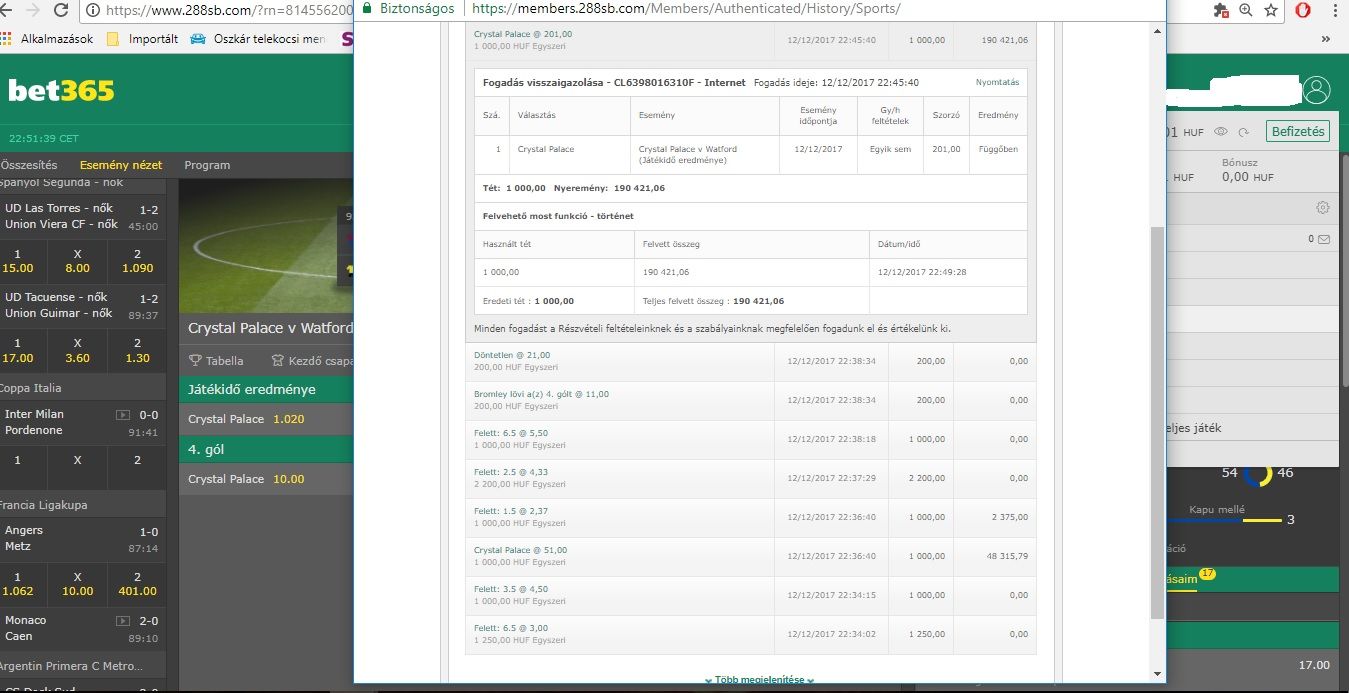Expand the Felett: 1.5 @ 2,37 bet row
The height and width of the screenshot is (693, 1349).
(752, 517)
